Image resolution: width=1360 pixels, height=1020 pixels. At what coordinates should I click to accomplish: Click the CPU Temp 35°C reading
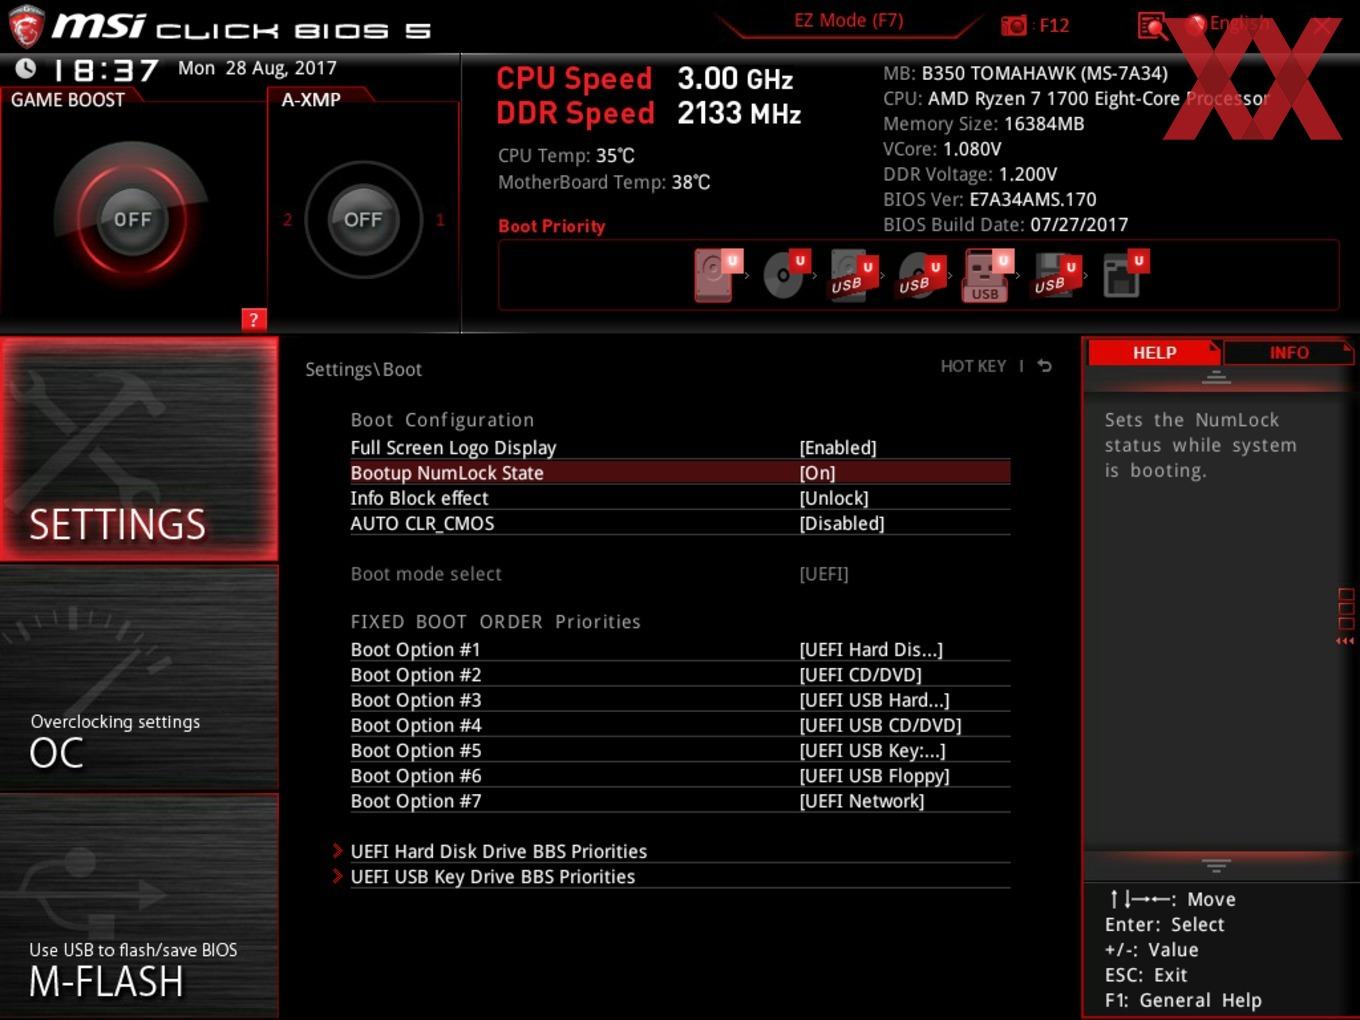click(x=566, y=156)
